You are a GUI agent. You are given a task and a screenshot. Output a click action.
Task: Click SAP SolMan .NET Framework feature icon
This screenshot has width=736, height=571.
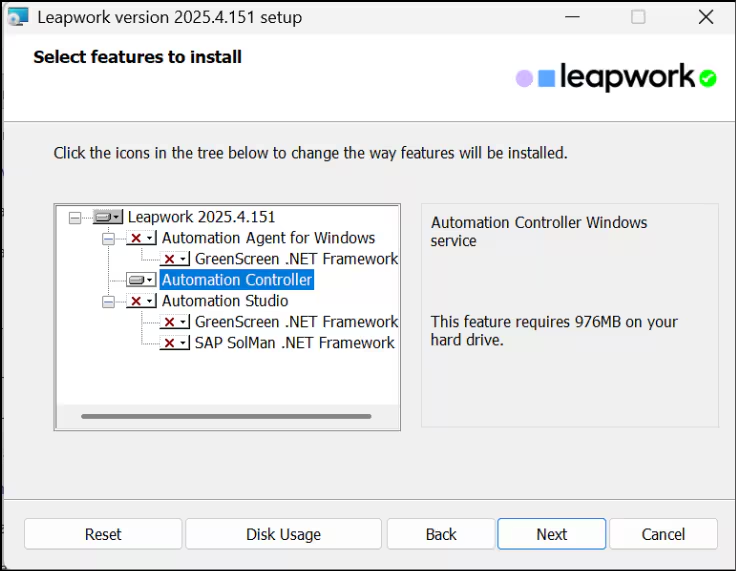click(x=174, y=343)
